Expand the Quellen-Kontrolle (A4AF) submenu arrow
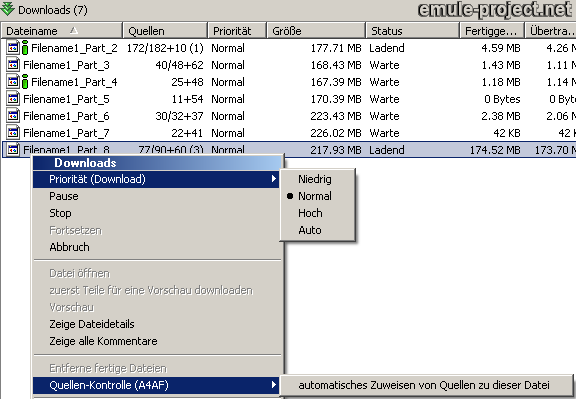Viewport: 576px width, 399px height. click(x=273, y=385)
